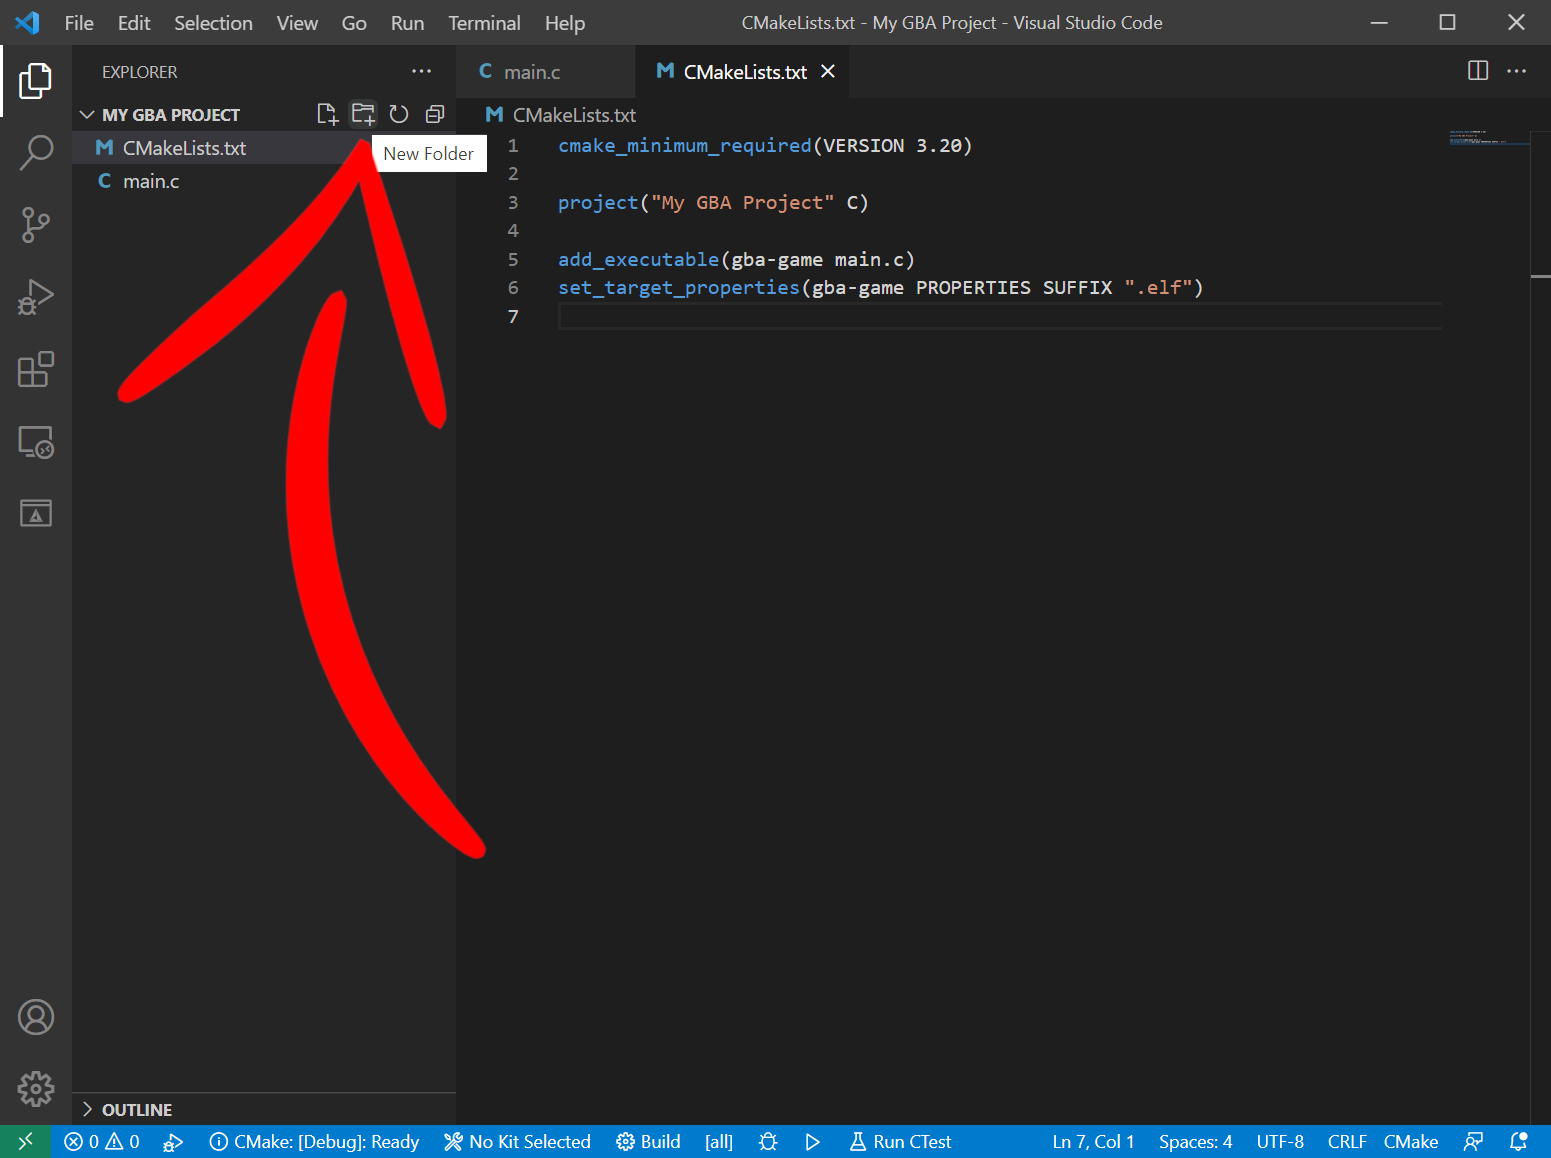1551x1158 pixels.
Task: Select the [all] build target
Action: click(x=717, y=1141)
